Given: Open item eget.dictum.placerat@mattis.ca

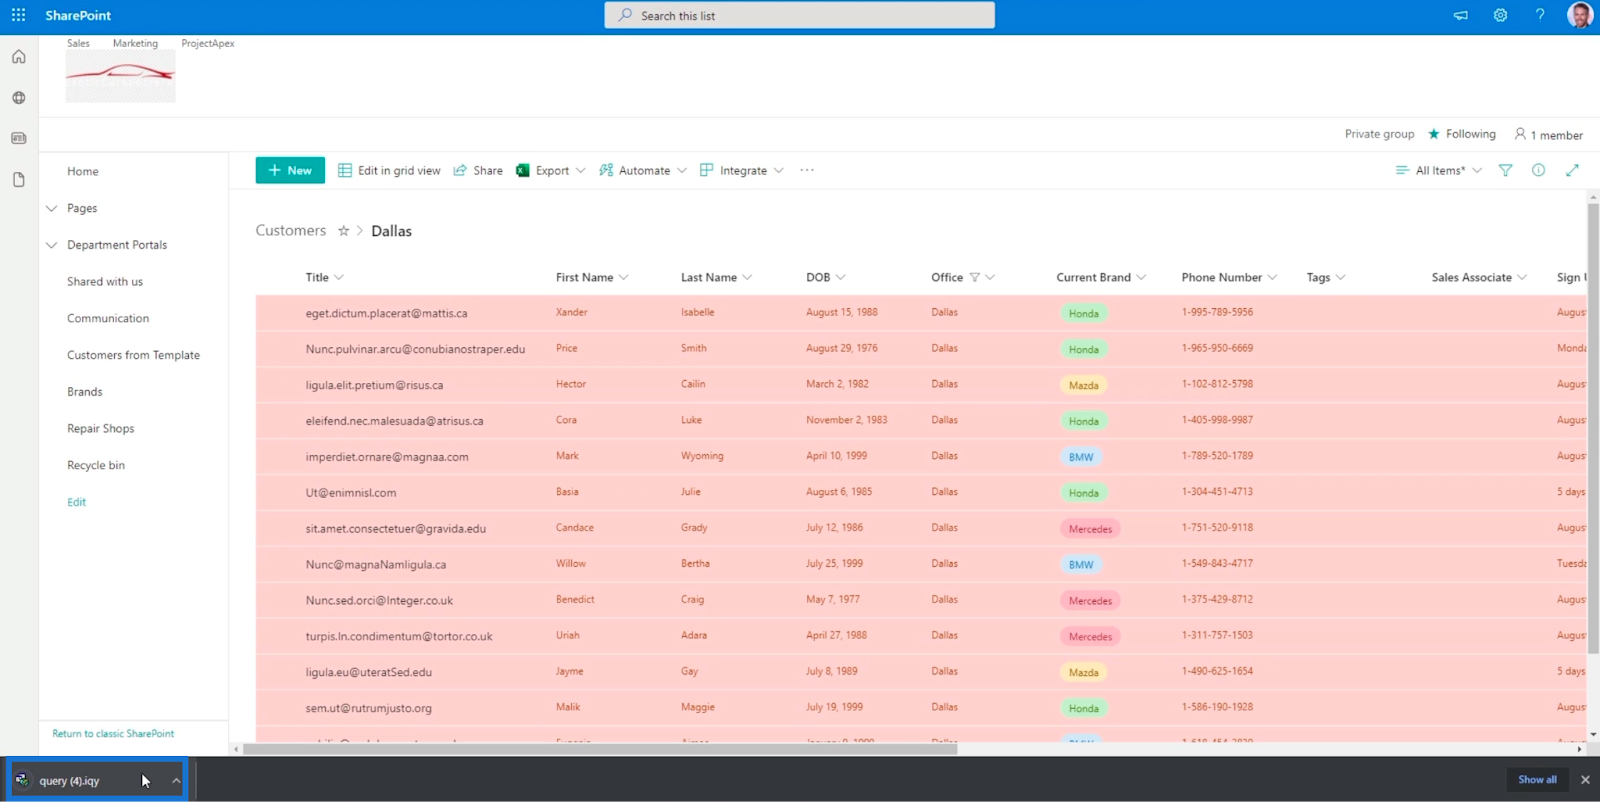Looking at the screenshot, I should (x=386, y=314).
